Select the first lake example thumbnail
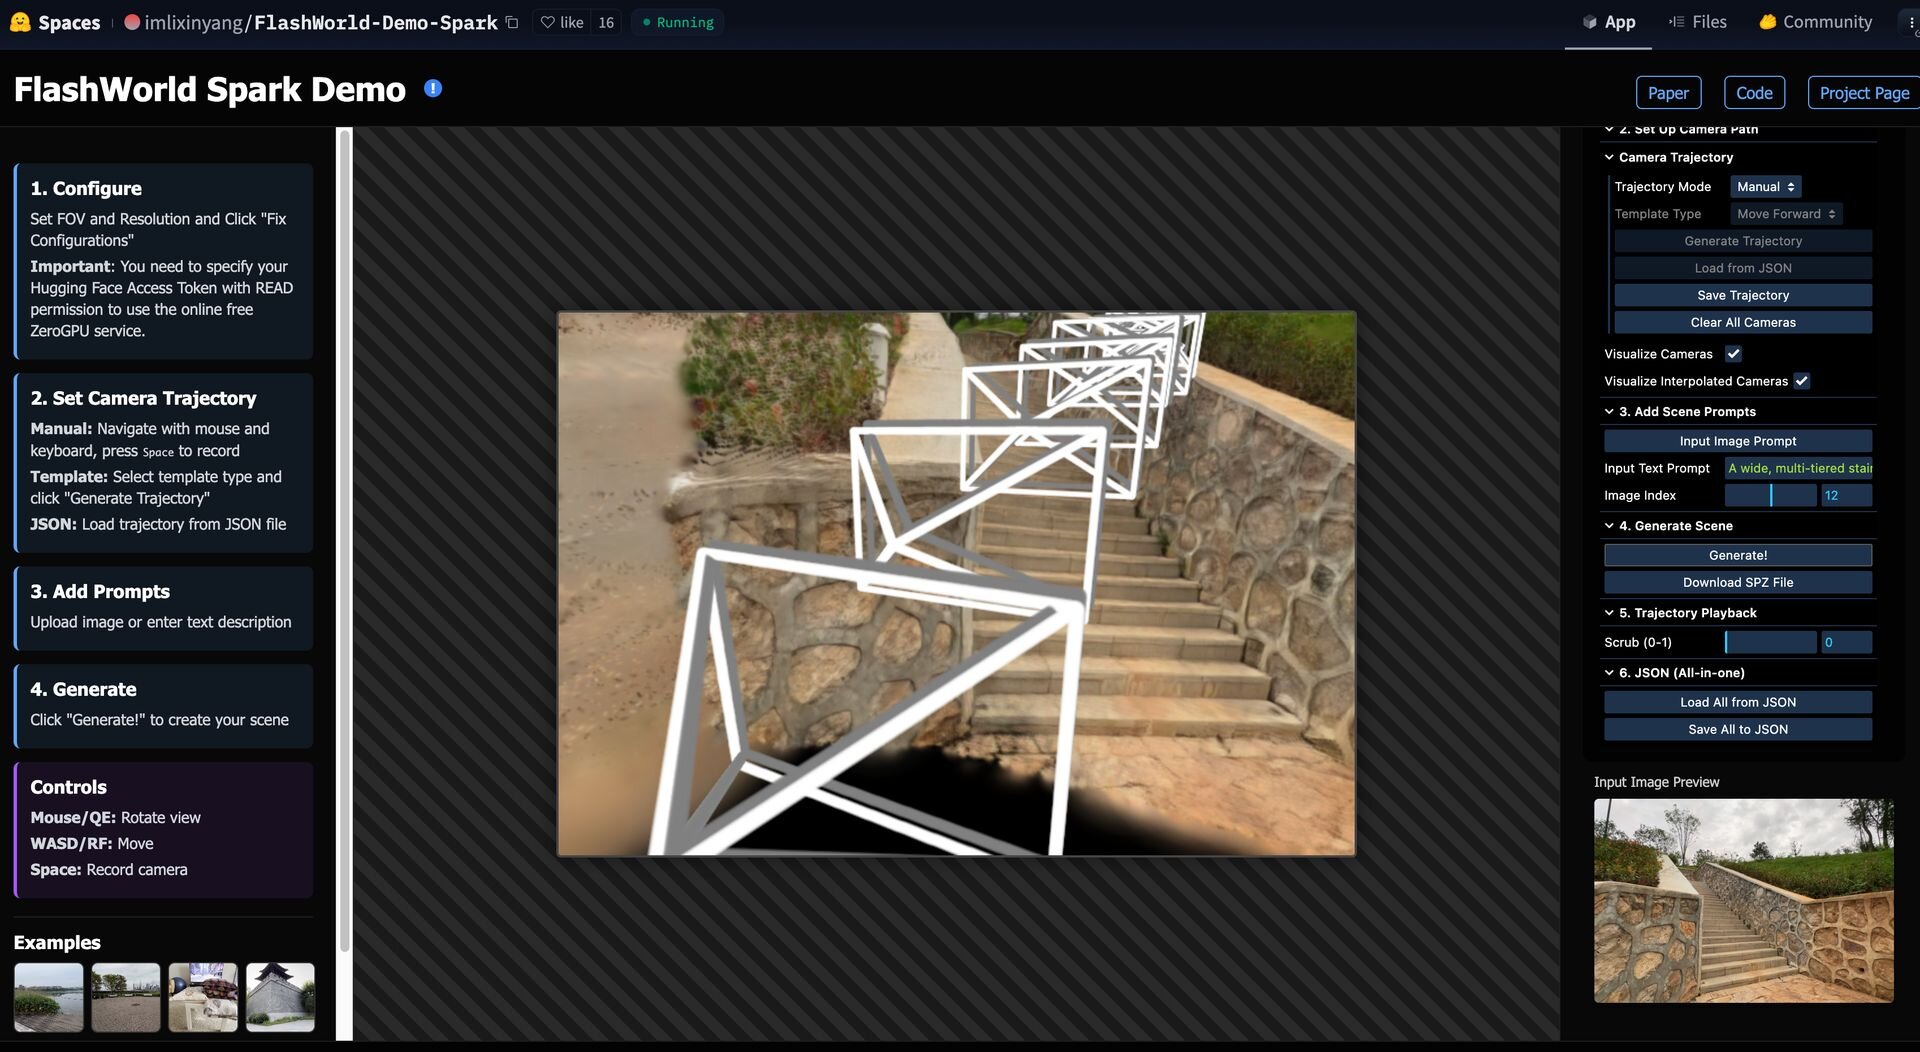The image size is (1920, 1052). click(49, 997)
